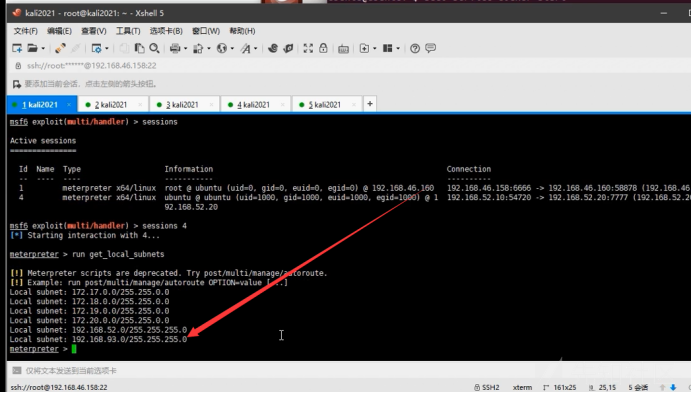Open the 工具(T) menu
This screenshot has width=692, height=393.
point(128,31)
